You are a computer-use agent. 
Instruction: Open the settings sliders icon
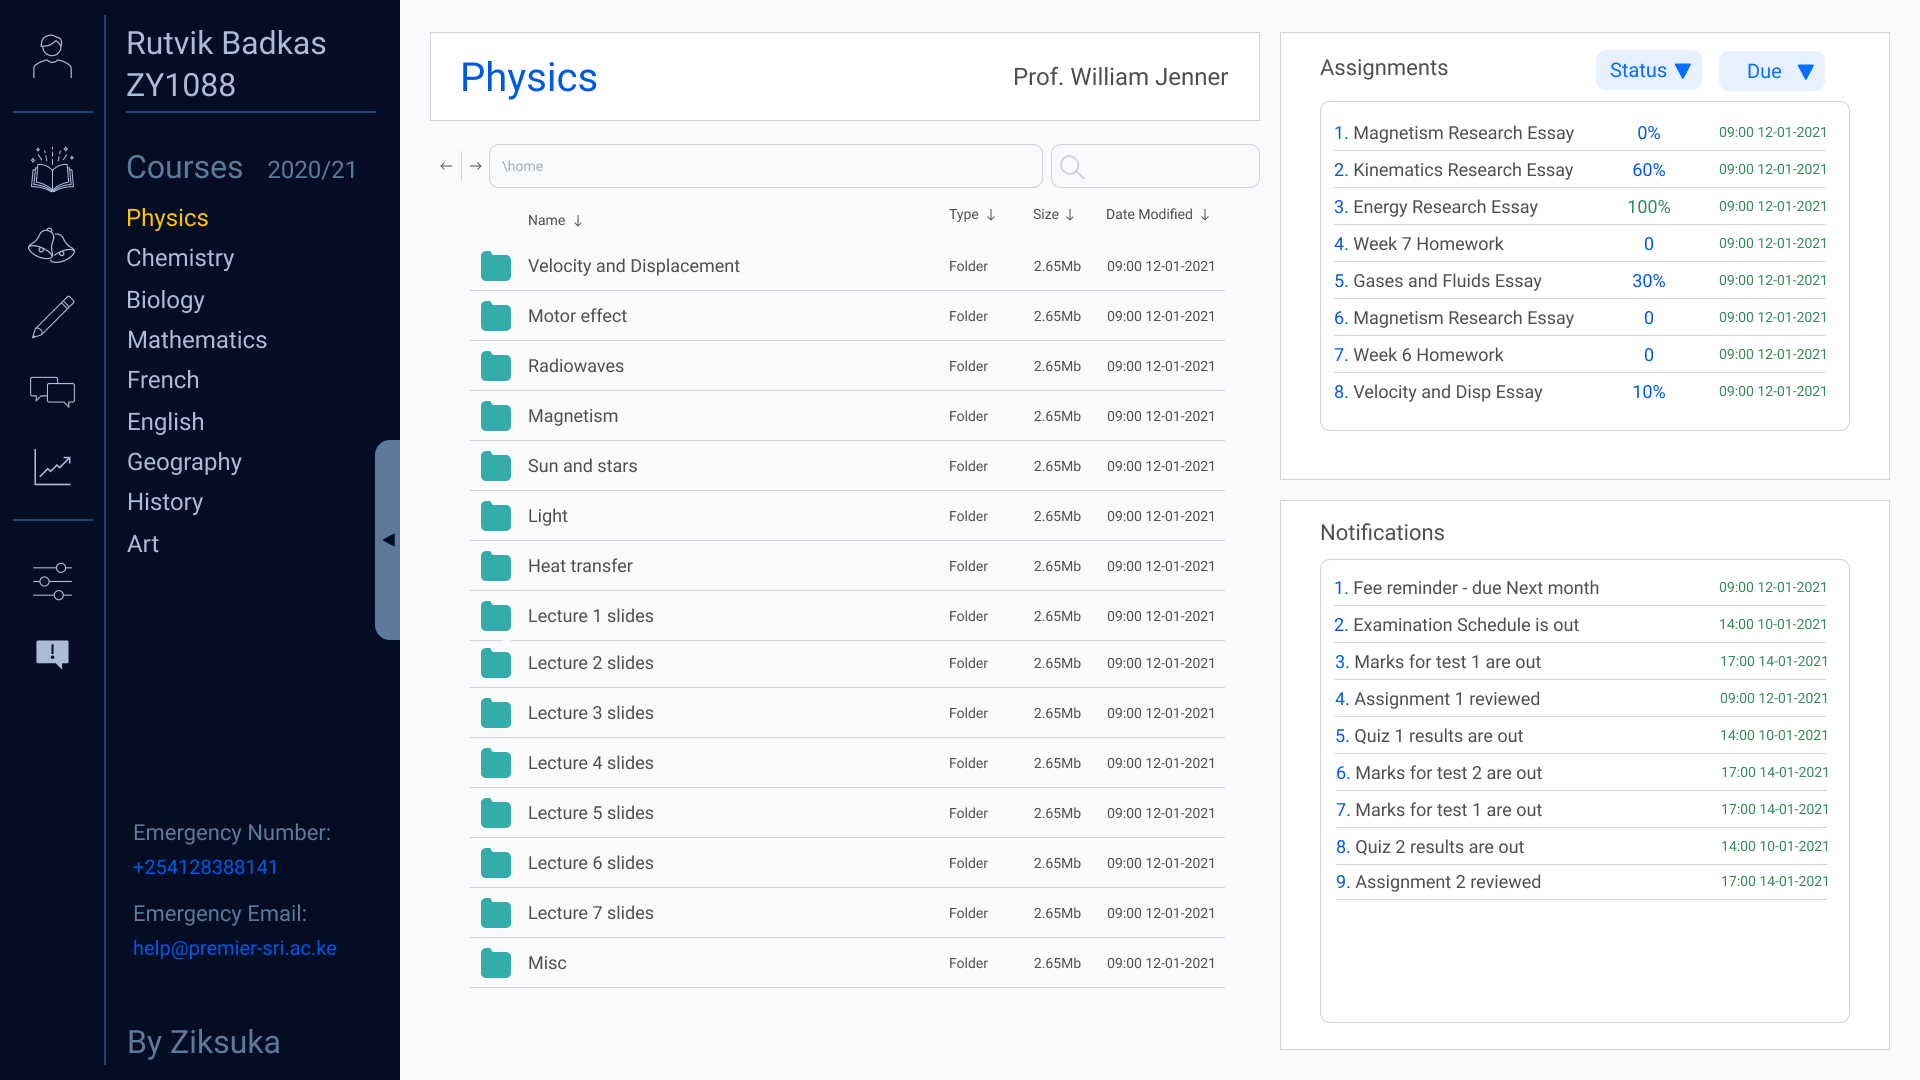52,581
